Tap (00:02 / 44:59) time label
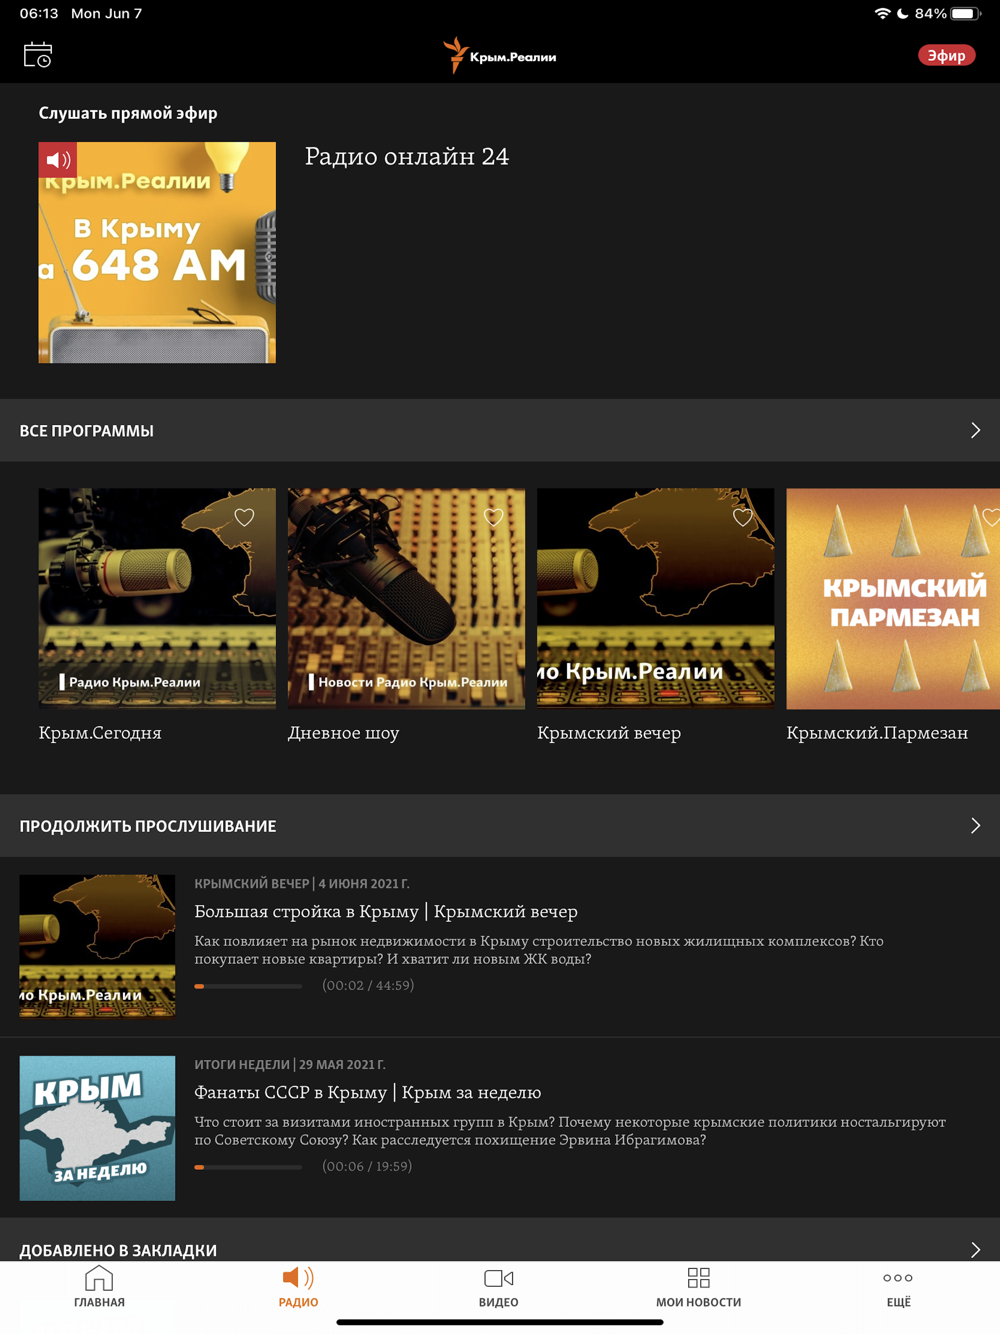Image resolution: width=1000 pixels, height=1334 pixels. click(368, 986)
